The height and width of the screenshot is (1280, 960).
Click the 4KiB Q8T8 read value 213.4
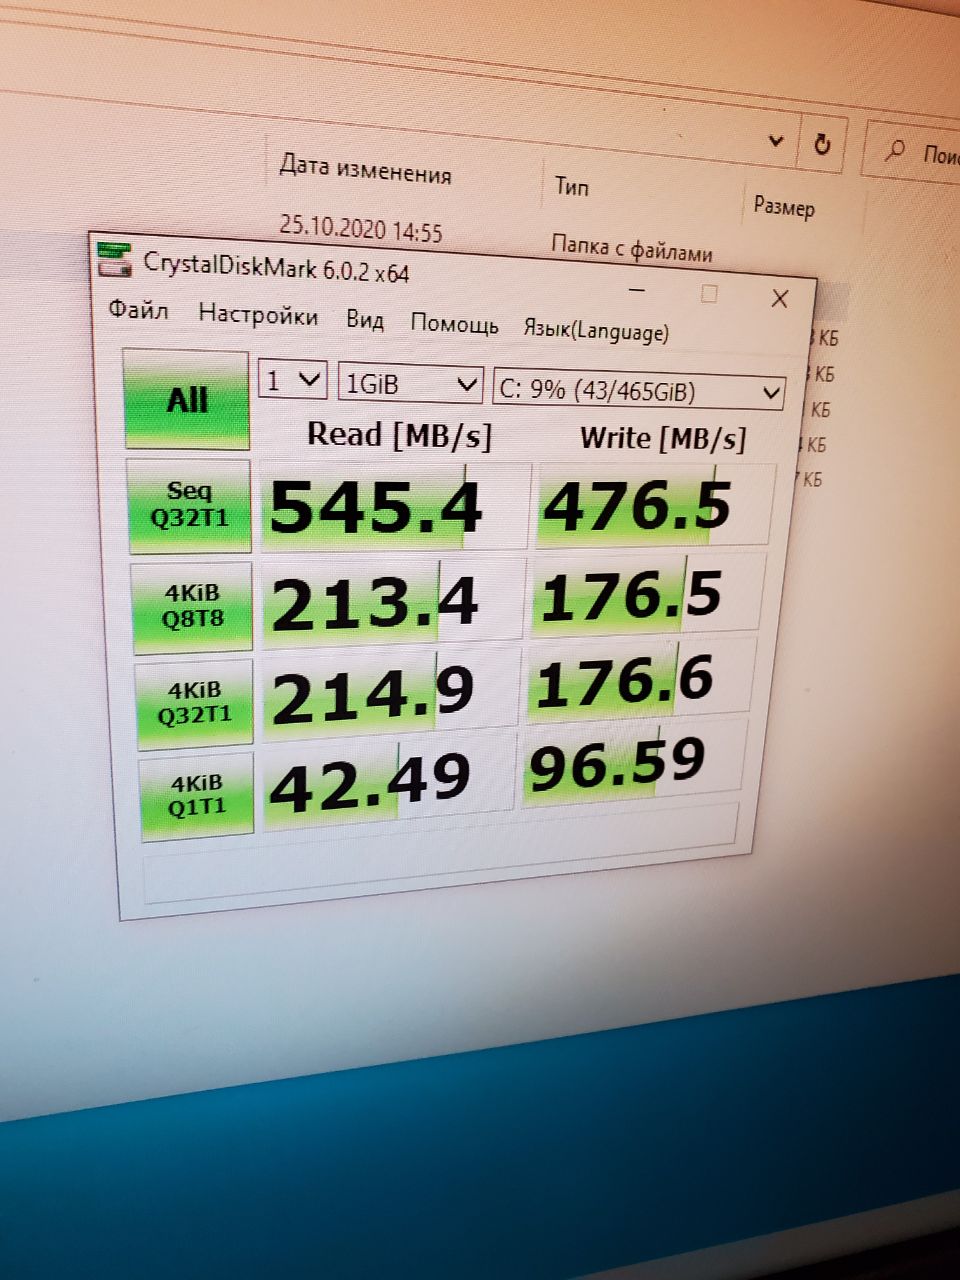point(393,603)
